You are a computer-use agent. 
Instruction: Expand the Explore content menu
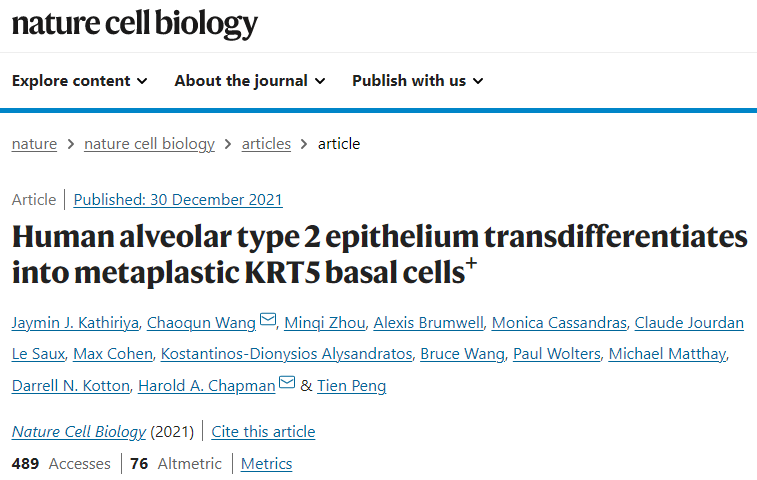click(80, 81)
